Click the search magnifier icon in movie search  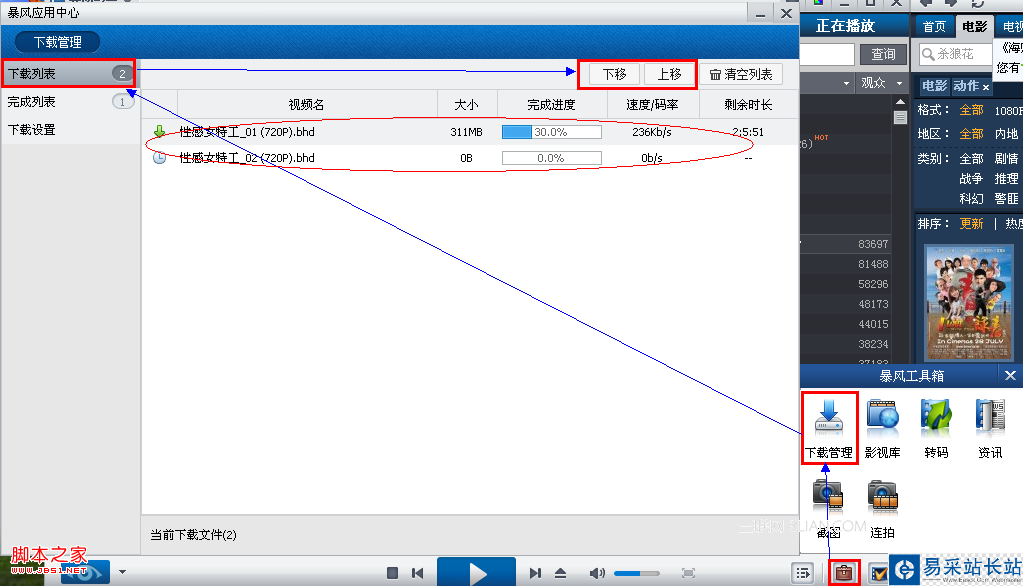click(928, 54)
